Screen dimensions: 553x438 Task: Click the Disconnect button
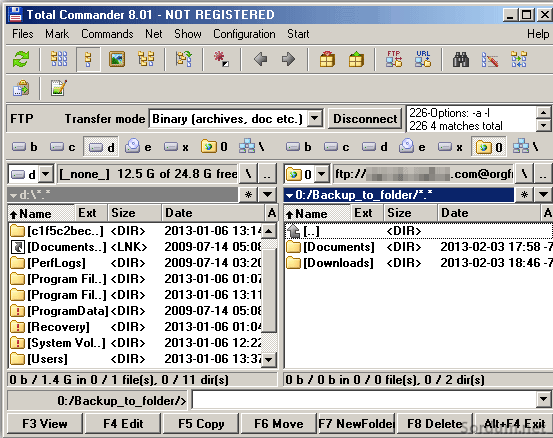(x=365, y=118)
